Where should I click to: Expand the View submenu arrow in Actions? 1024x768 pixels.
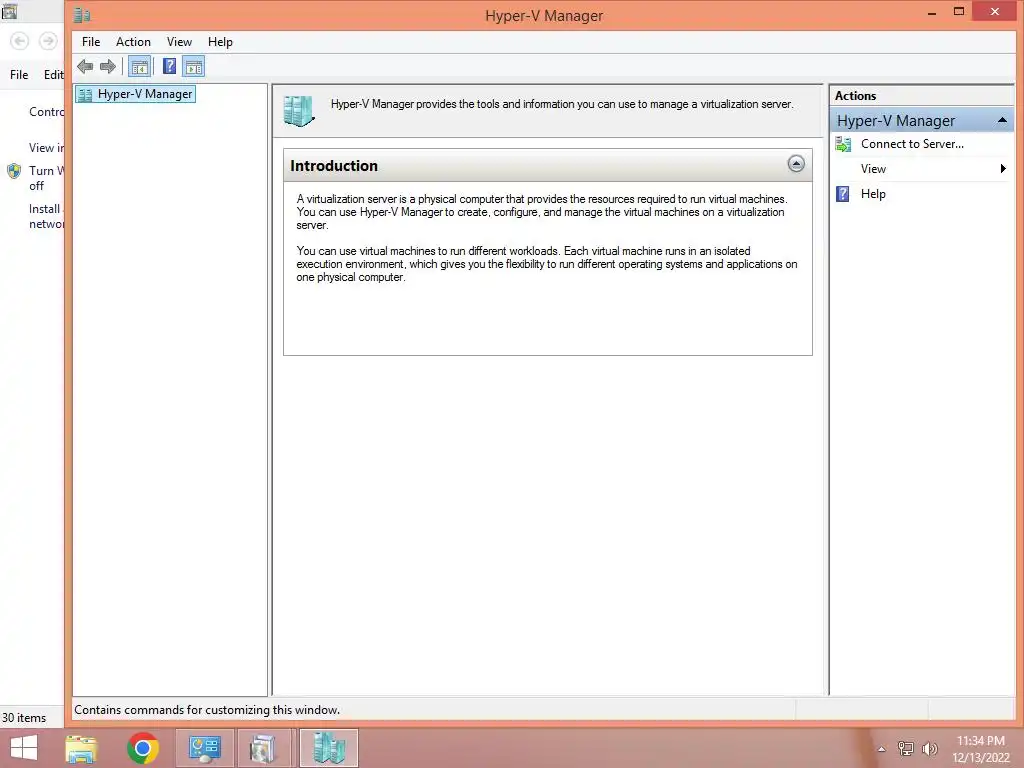tap(1003, 169)
